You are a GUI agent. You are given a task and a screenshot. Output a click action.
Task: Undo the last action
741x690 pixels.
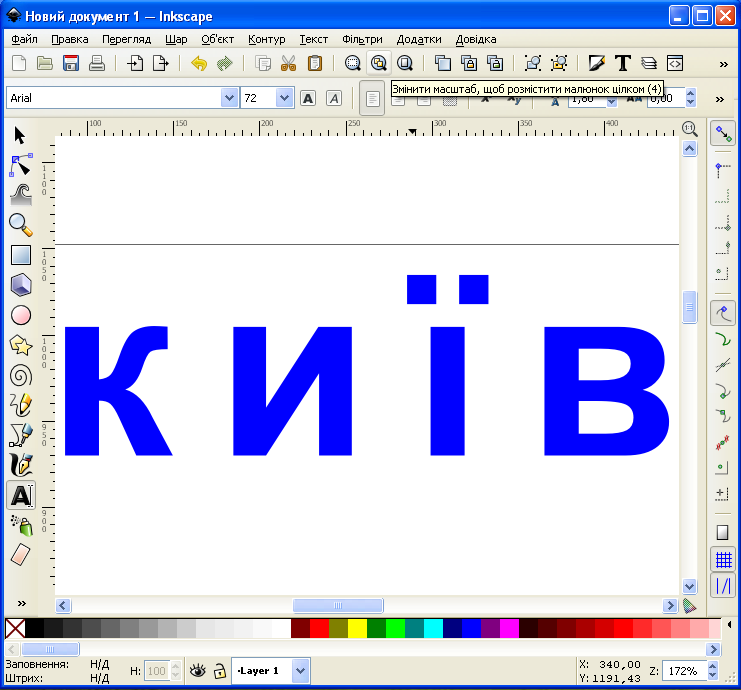click(x=199, y=63)
